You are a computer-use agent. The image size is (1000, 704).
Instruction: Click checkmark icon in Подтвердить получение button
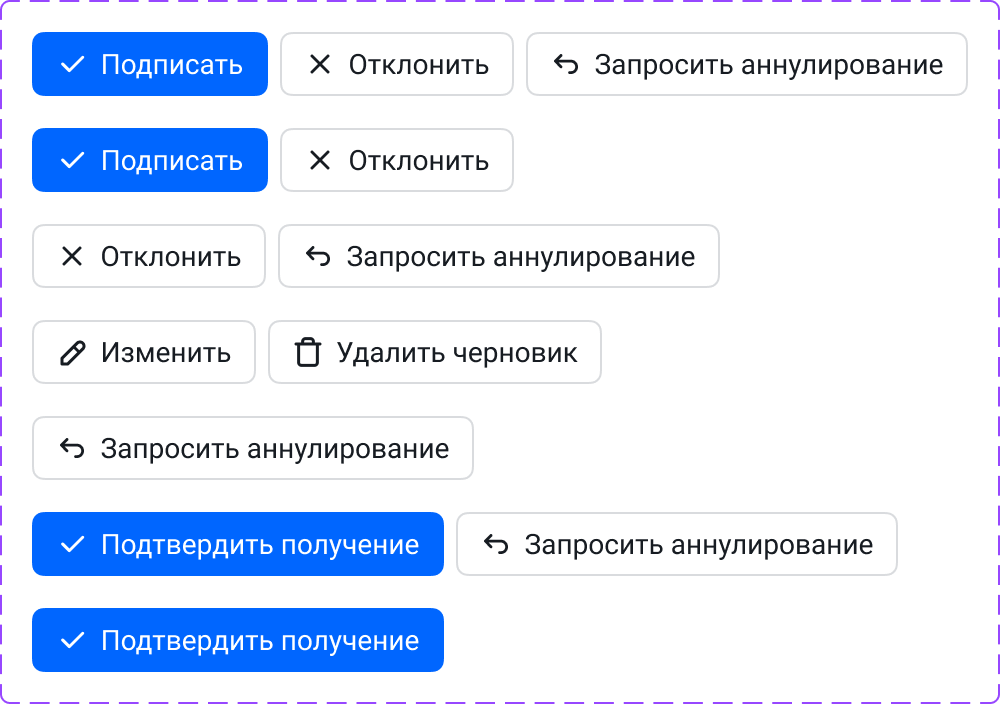(71, 544)
